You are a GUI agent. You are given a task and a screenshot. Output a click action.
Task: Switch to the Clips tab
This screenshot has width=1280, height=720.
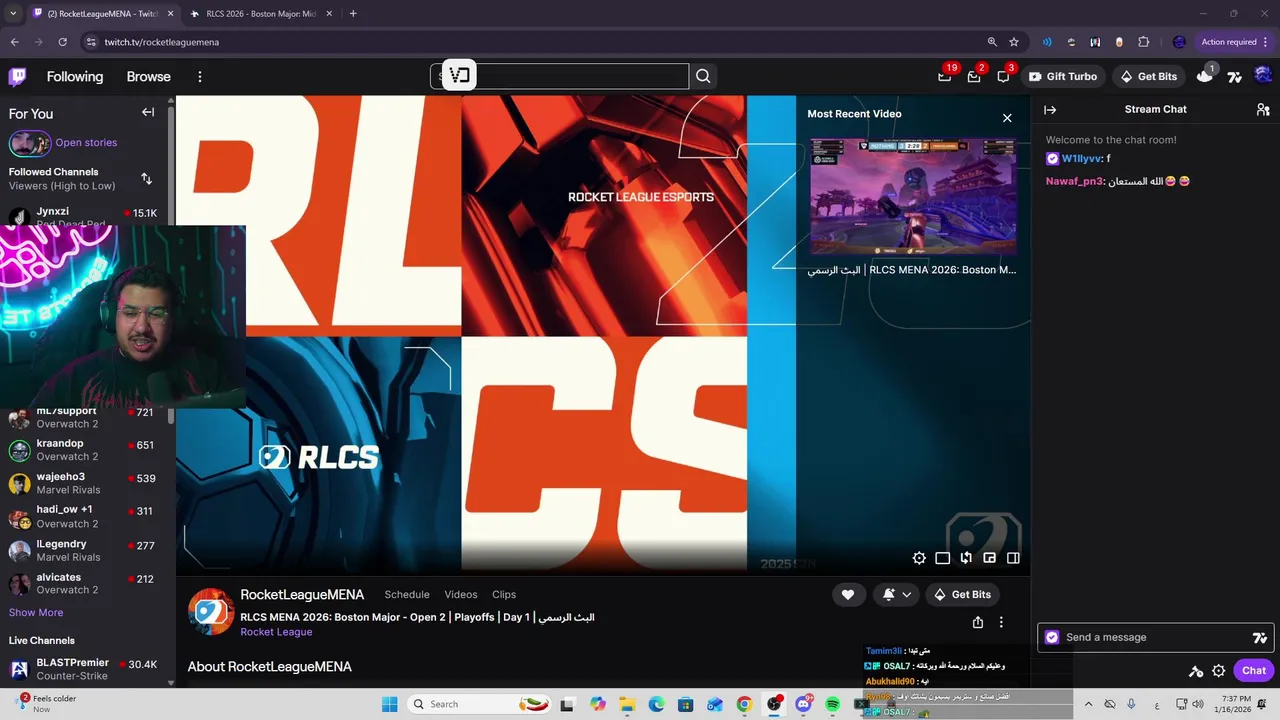pyautogui.click(x=504, y=594)
